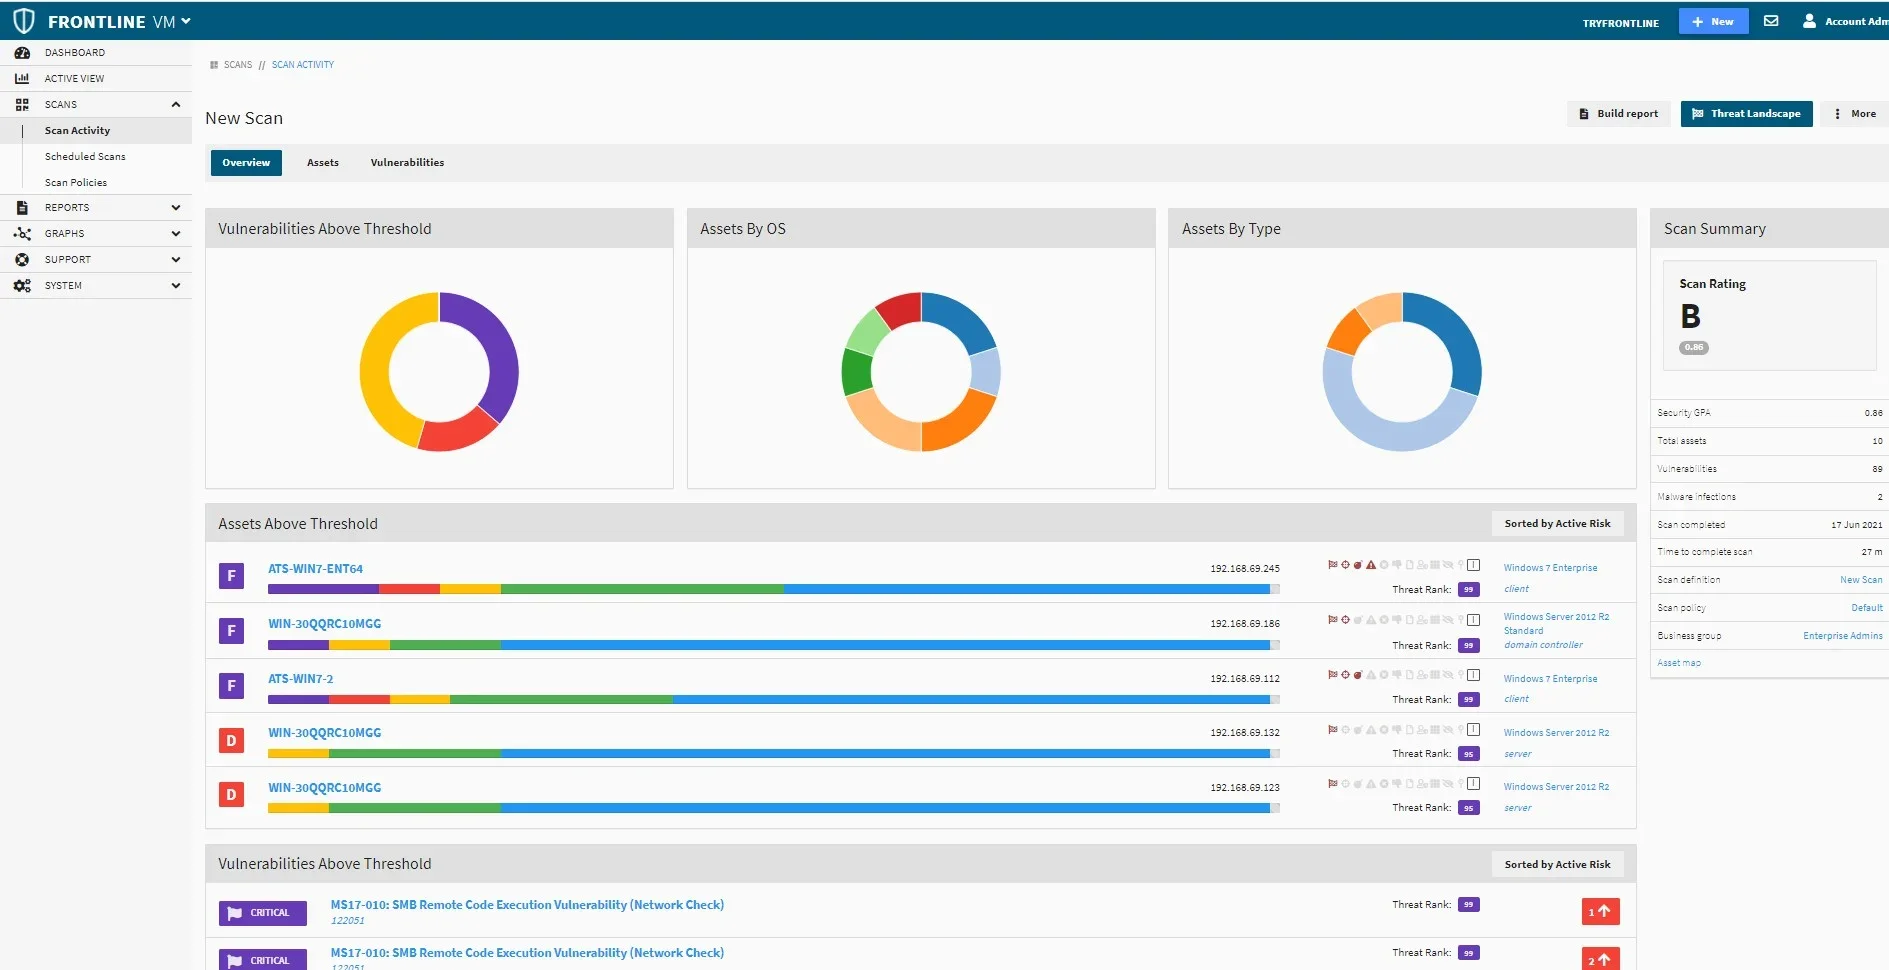Click the Build report button
Image resolution: width=1889 pixels, height=970 pixels.
[1618, 114]
